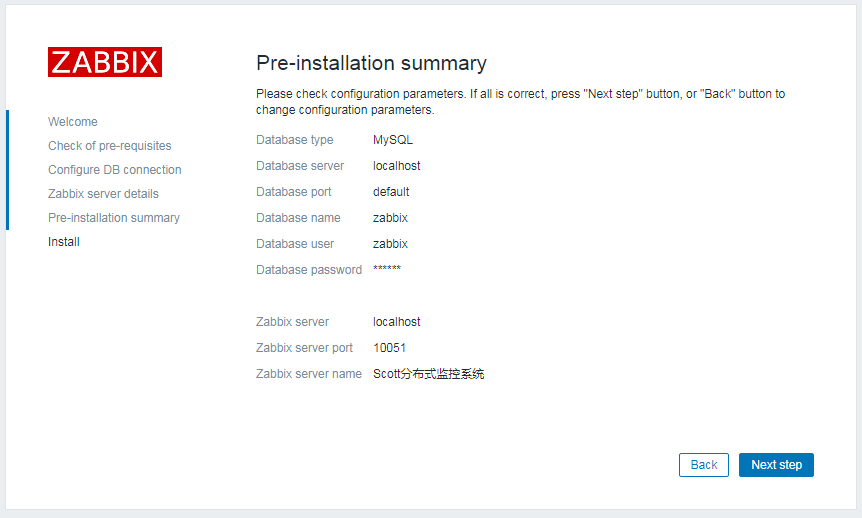Click the Database user zabbix value

pyautogui.click(x=390, y=244)
